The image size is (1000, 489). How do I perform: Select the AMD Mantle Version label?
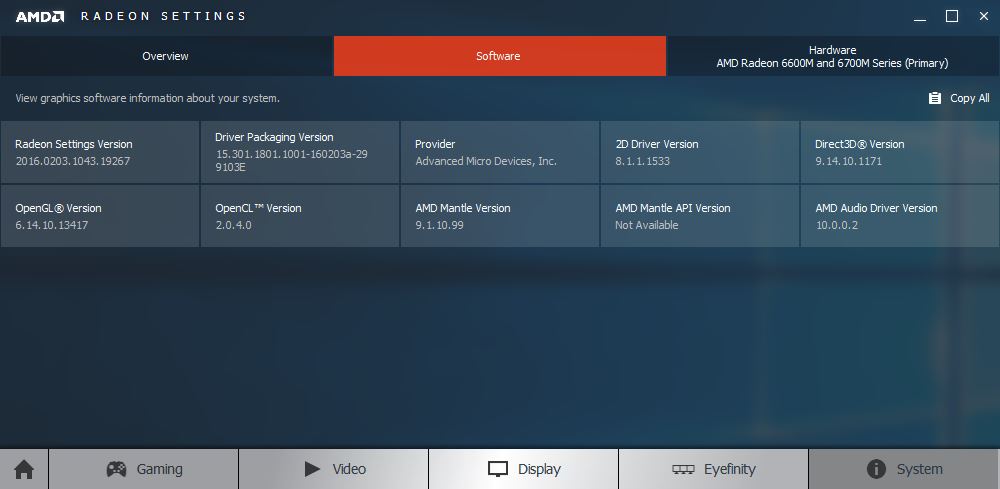(463, 208)
